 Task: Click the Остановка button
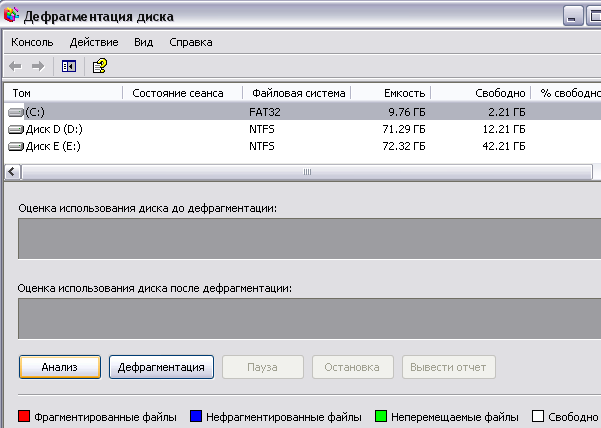352,367
